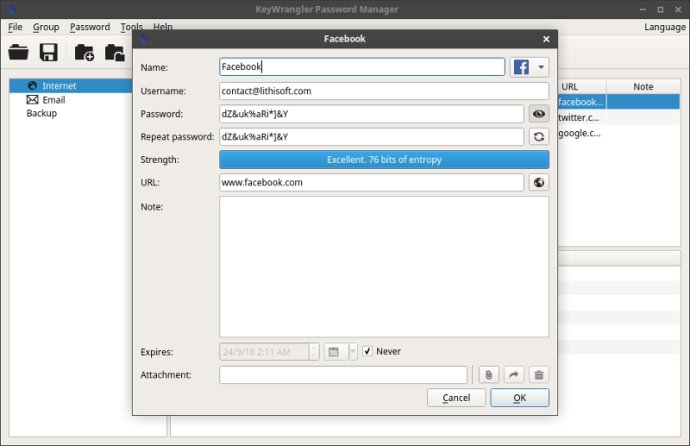Toggle password visibility eye icon

539,114
